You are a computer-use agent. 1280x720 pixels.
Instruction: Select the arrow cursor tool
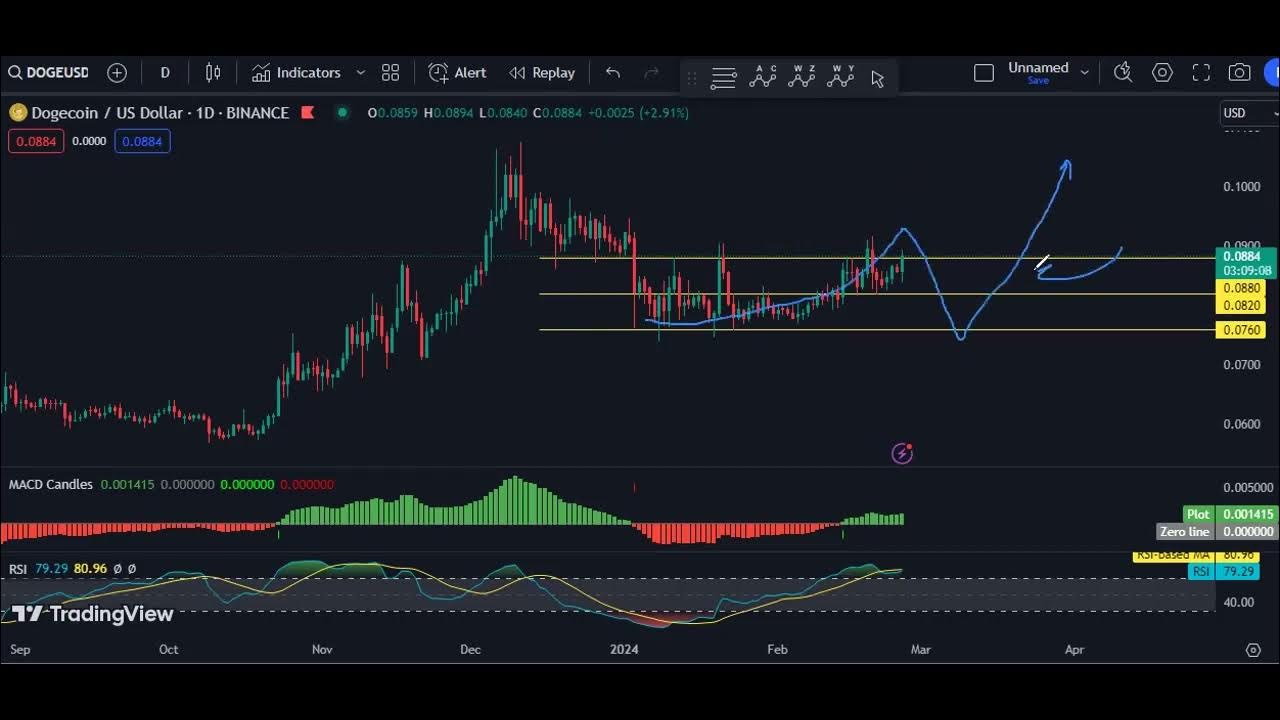[x=878, y=78]
